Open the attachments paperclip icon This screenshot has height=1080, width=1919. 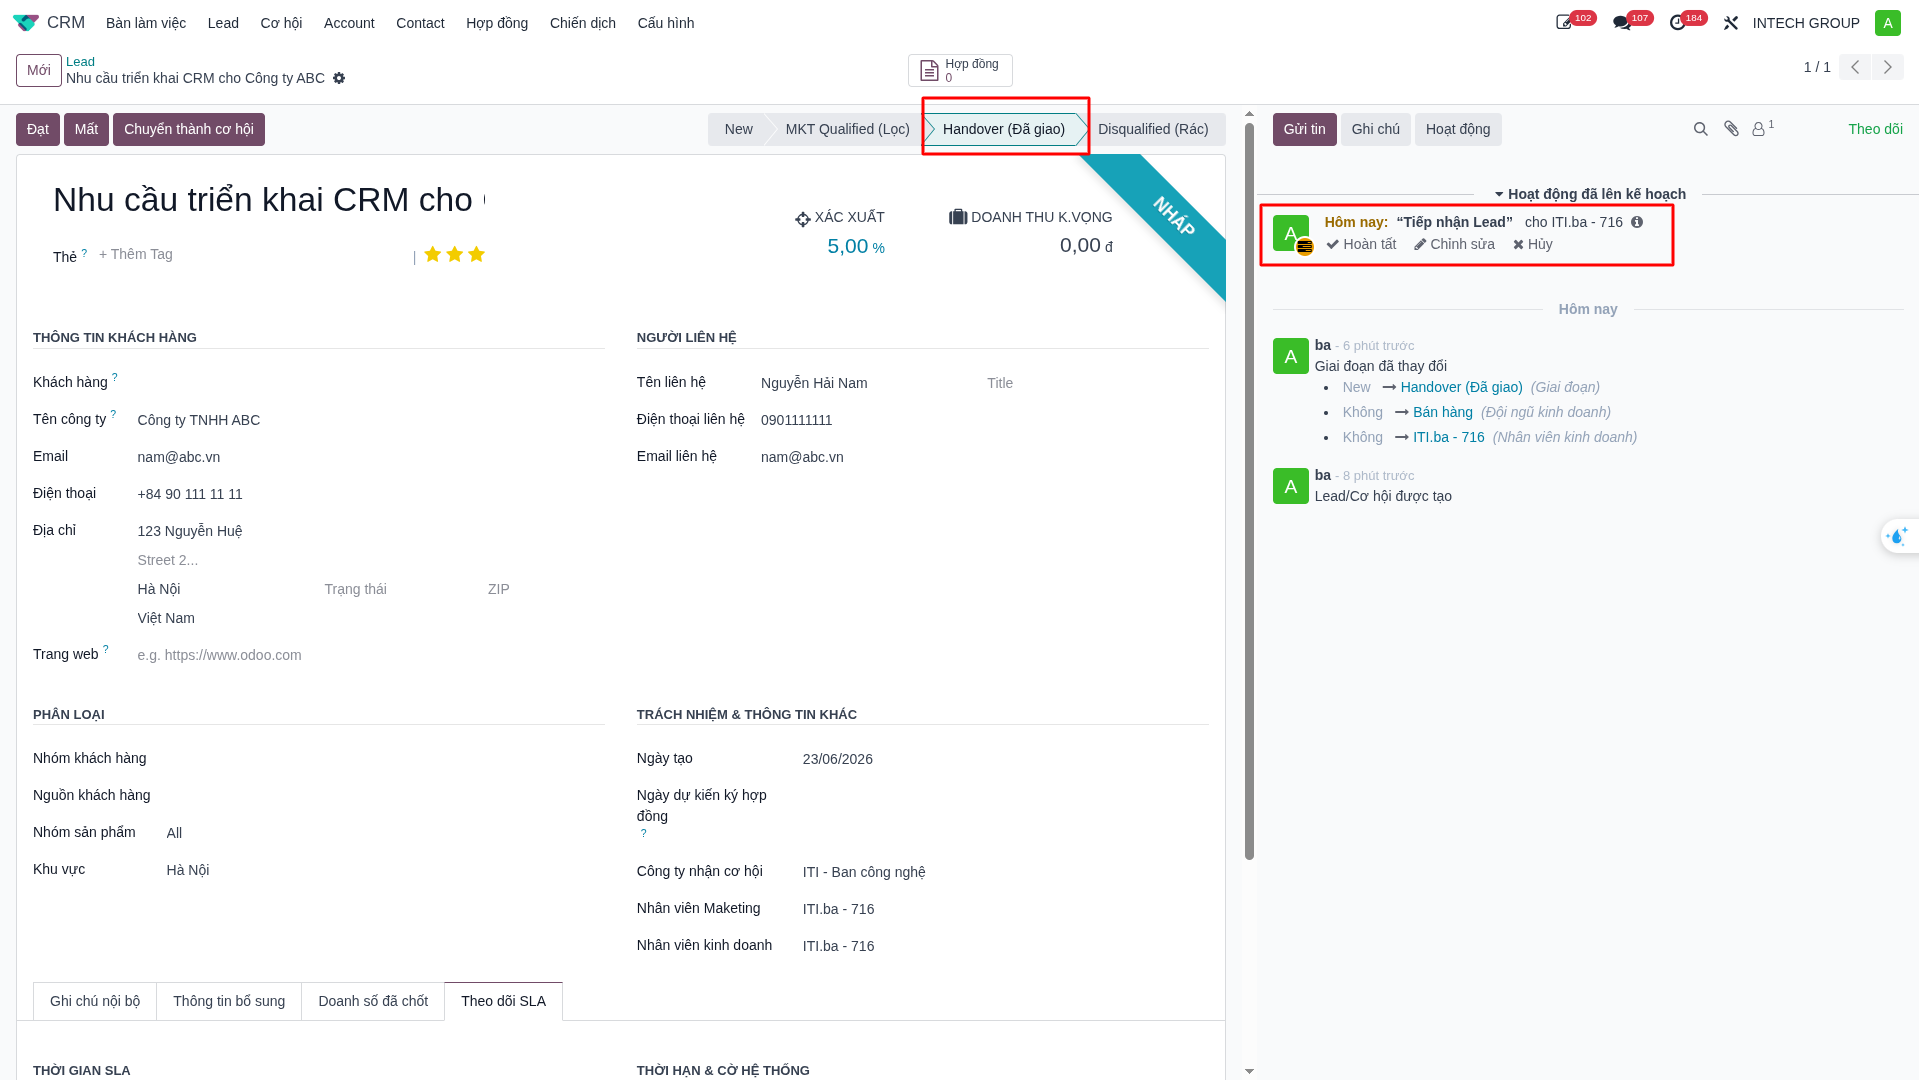[1731, 129]
